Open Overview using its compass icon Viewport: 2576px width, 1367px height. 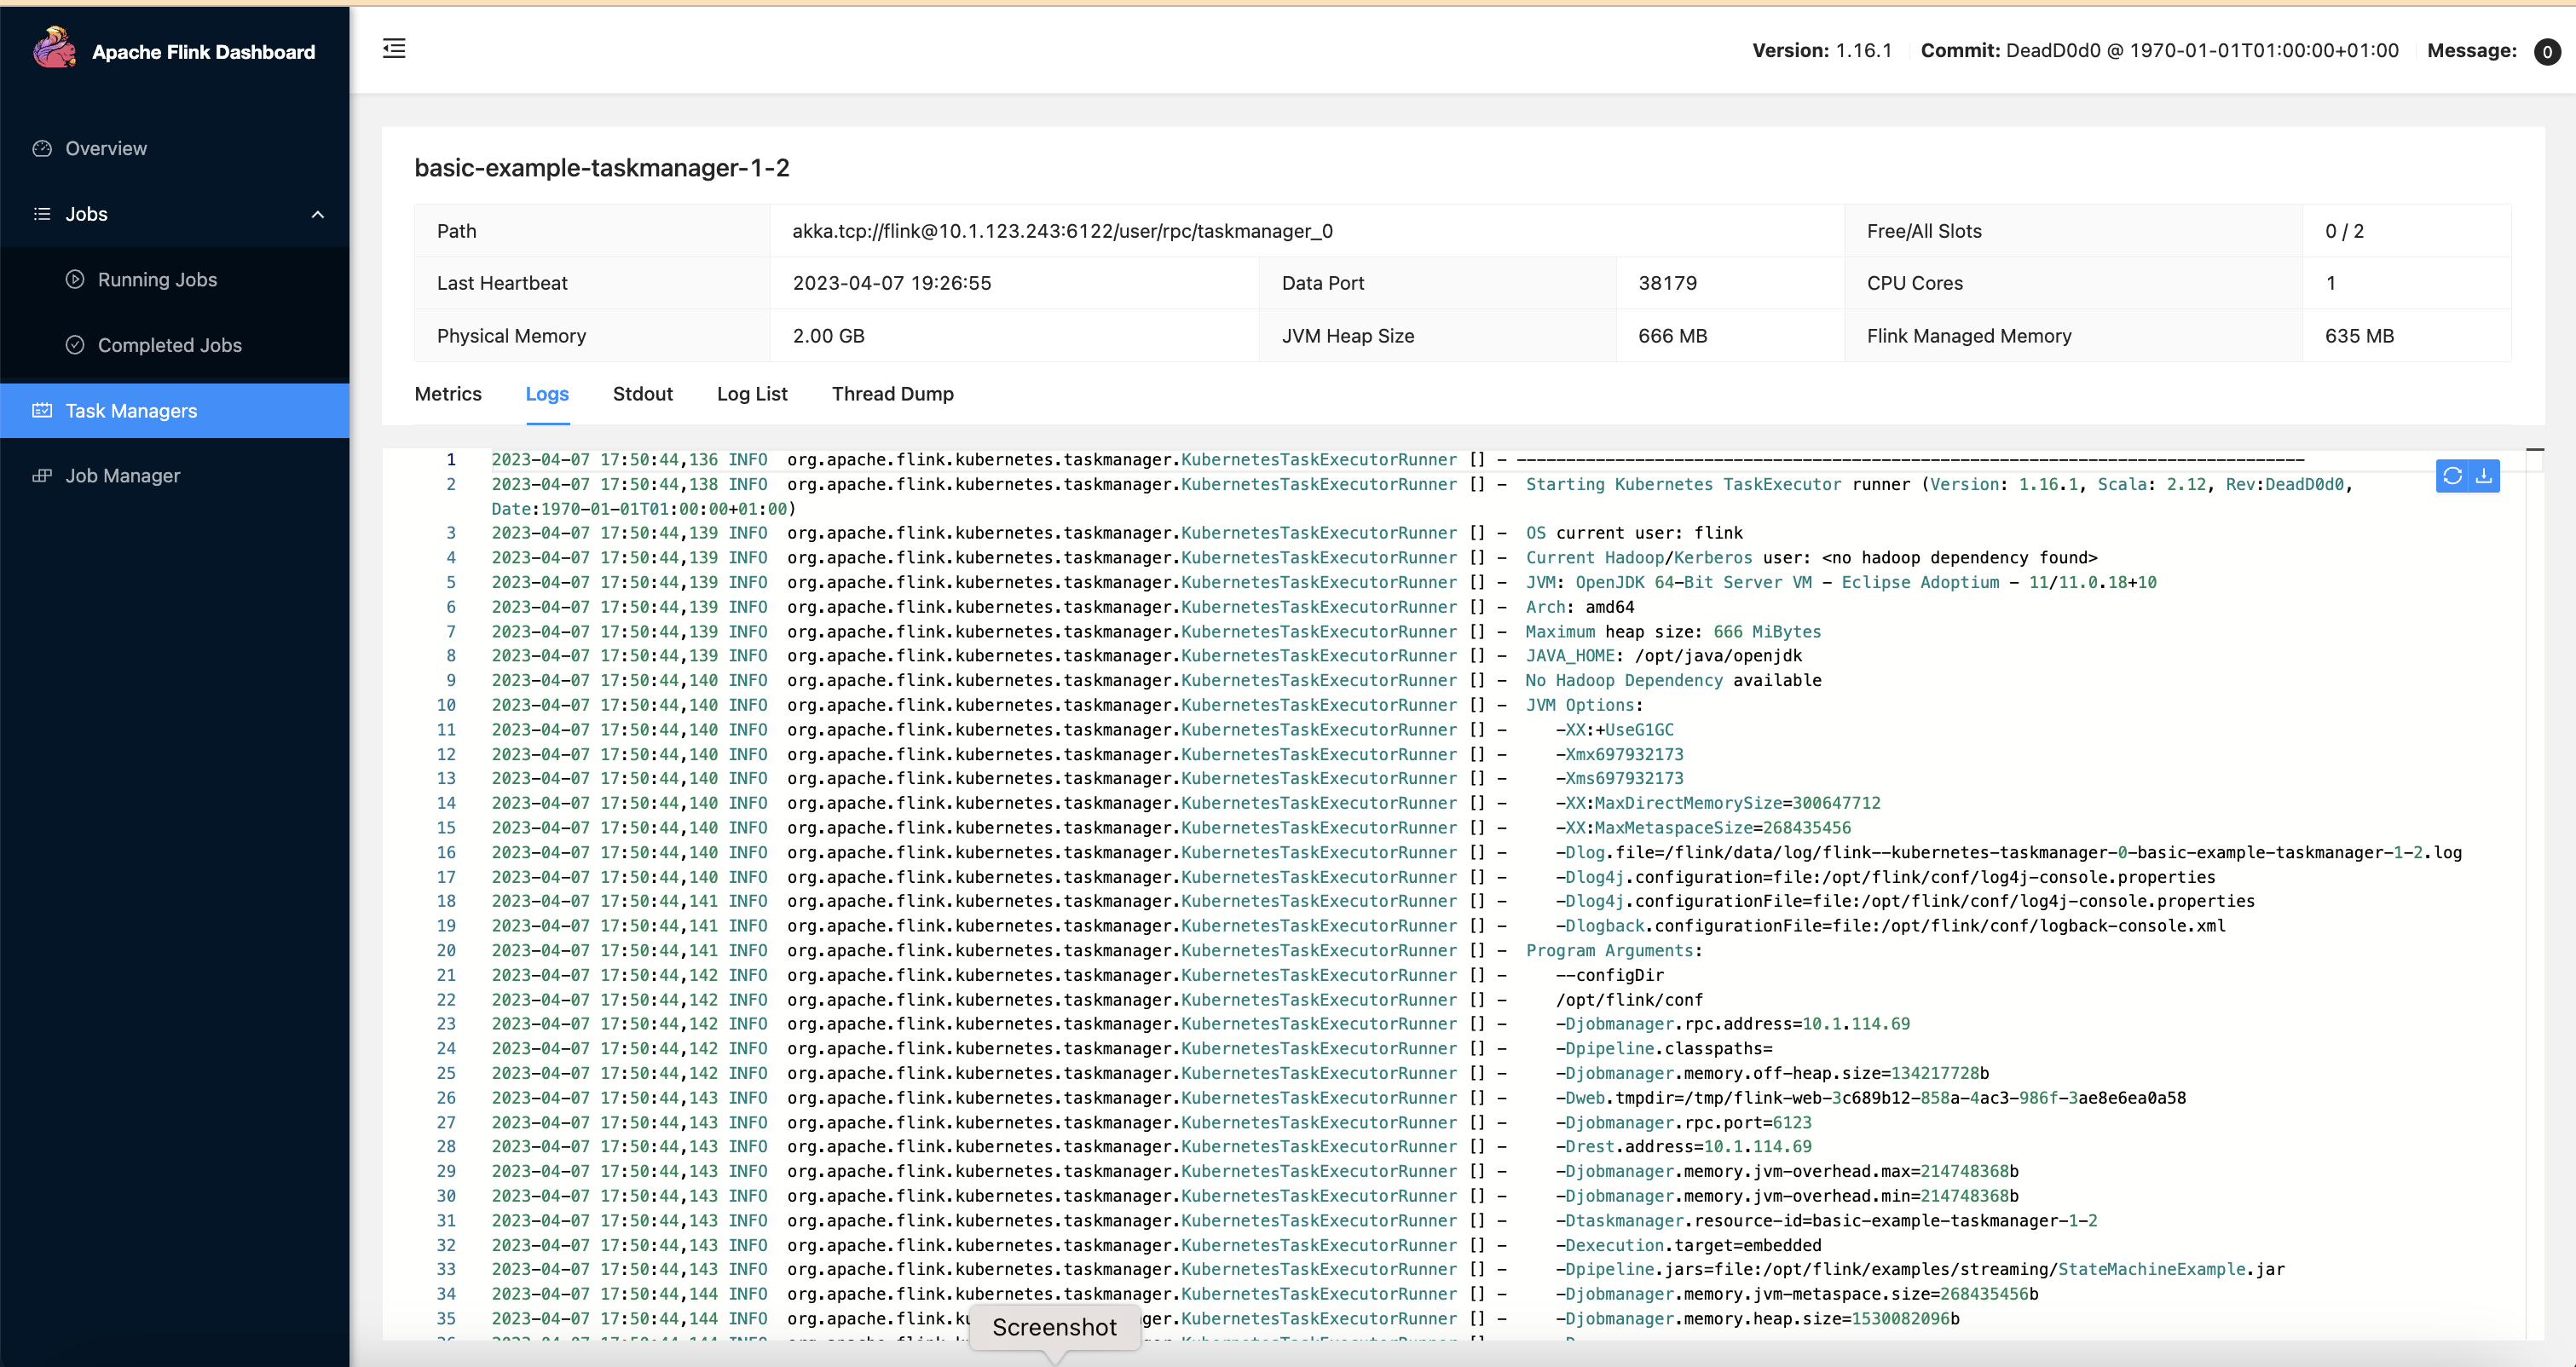click(42, 148)
